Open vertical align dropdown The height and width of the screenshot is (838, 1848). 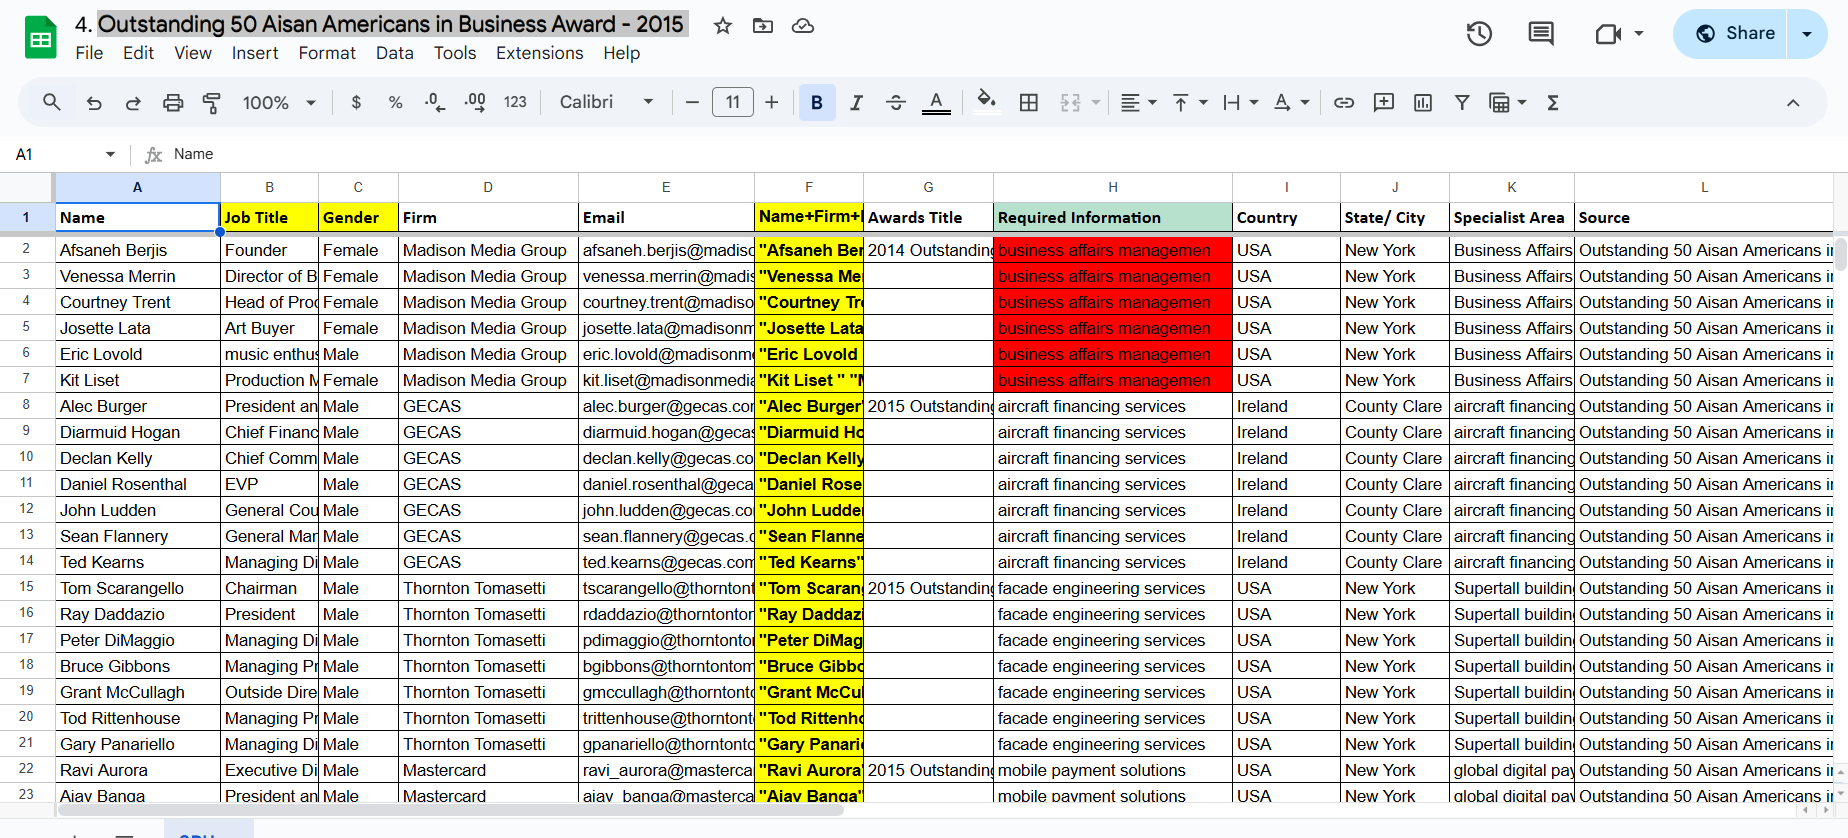[1190, 102]
